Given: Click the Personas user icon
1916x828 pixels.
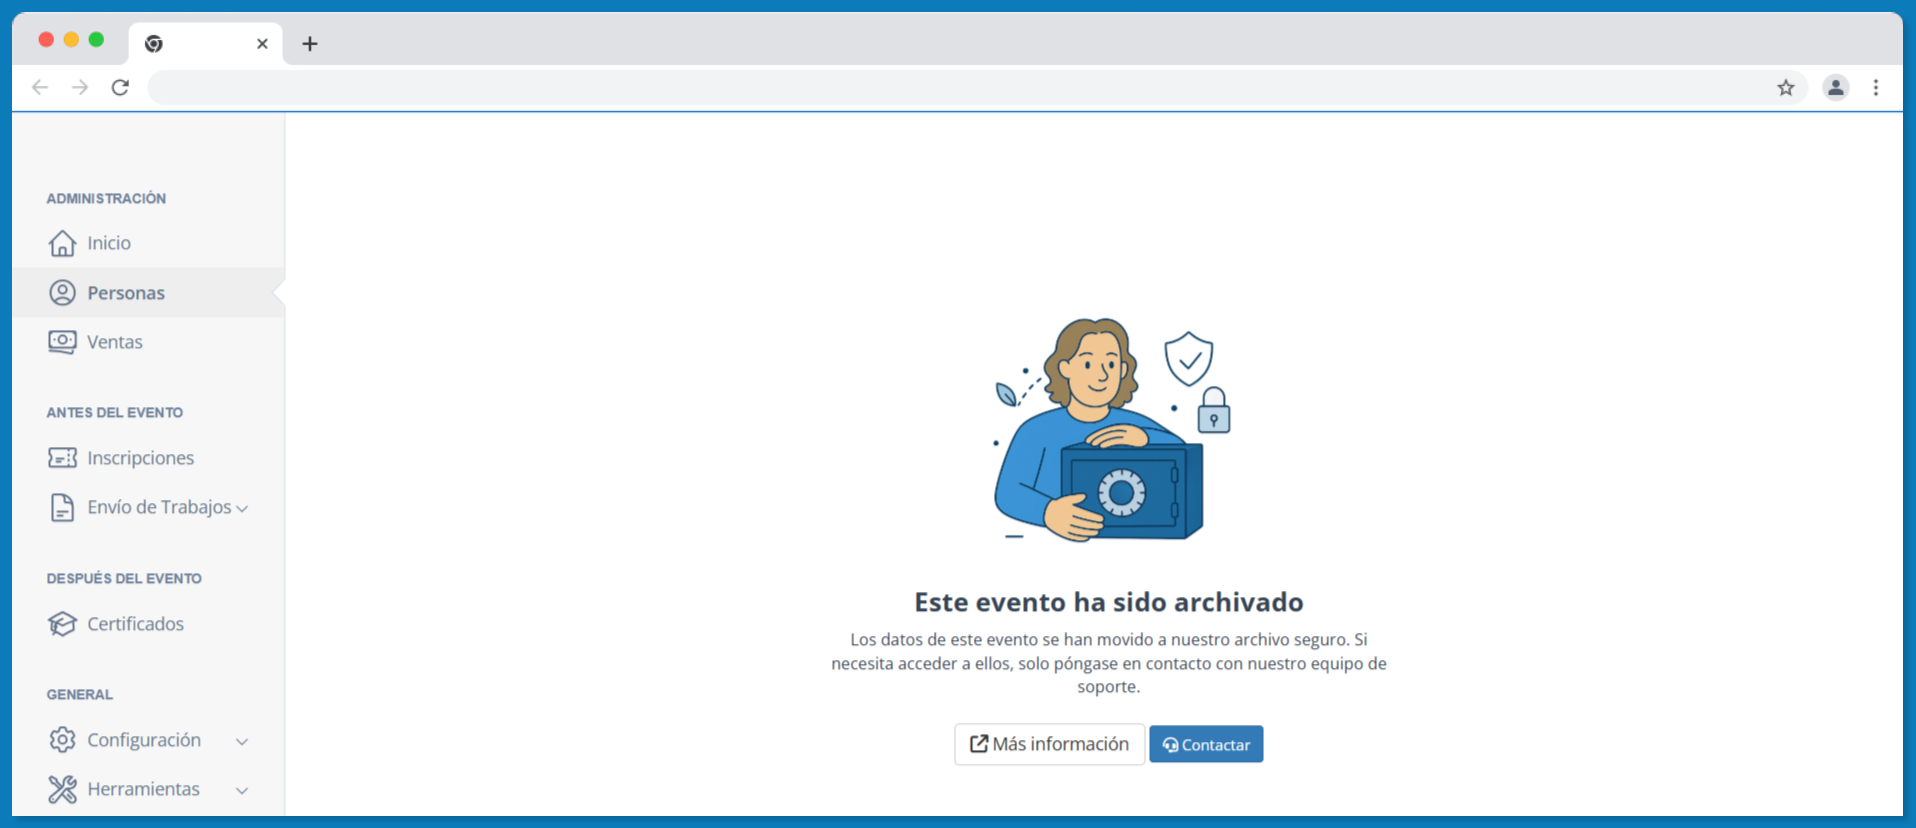Looking at the screenshot, I should pos(62,292).
